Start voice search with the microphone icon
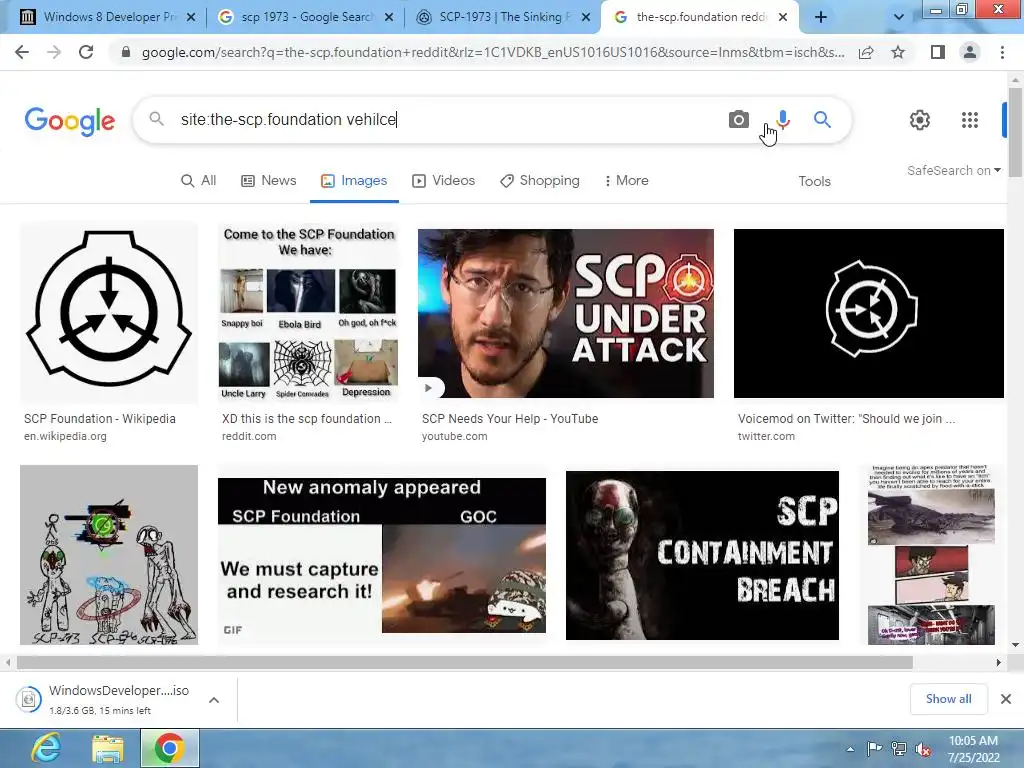 pos(783,120)
